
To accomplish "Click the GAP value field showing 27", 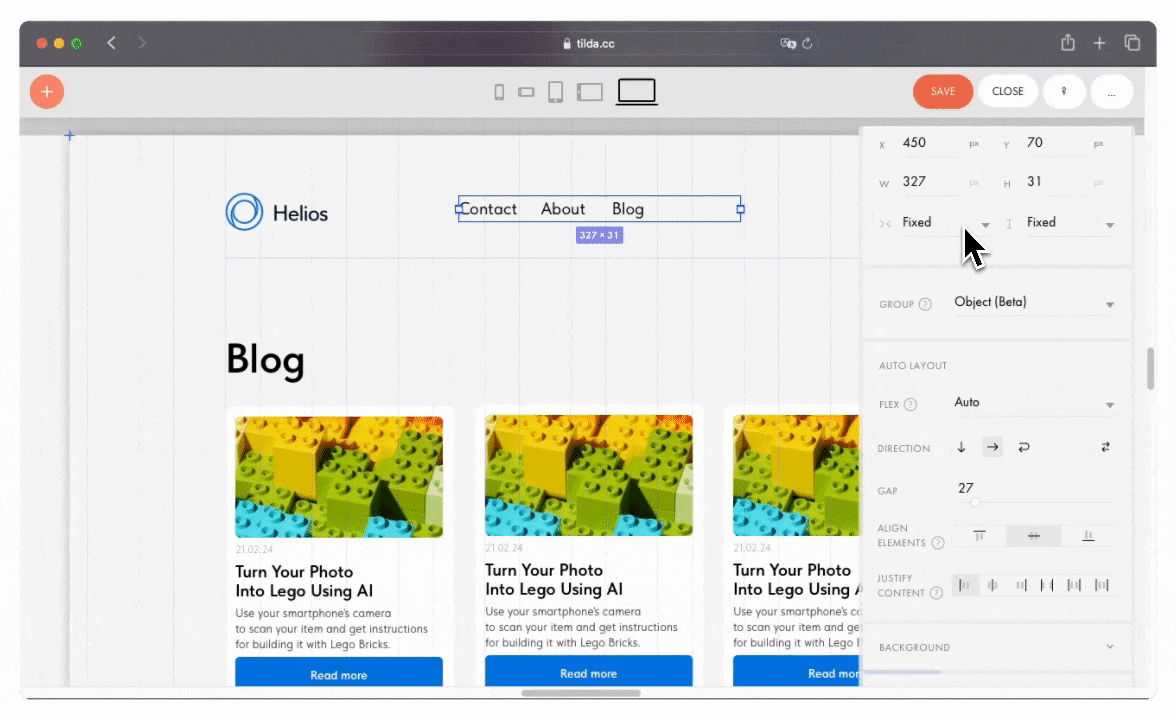I will click(966, 488).
